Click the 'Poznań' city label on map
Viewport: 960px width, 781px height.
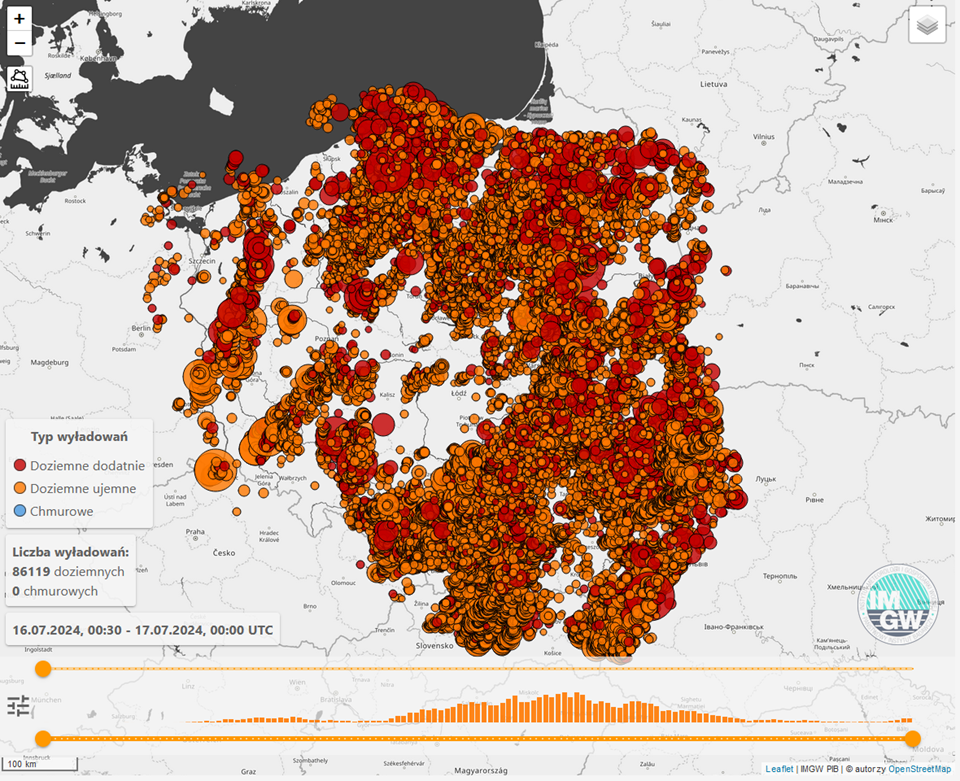coord(327,338)
